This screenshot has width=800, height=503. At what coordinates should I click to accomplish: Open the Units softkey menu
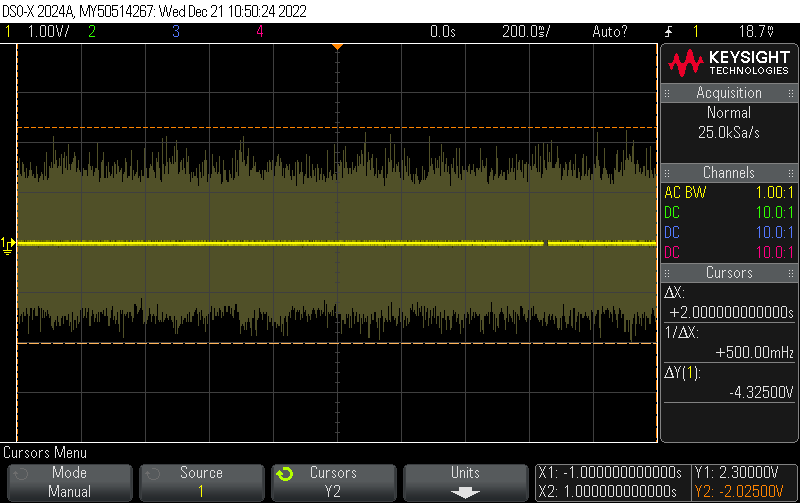click(465, 482)
